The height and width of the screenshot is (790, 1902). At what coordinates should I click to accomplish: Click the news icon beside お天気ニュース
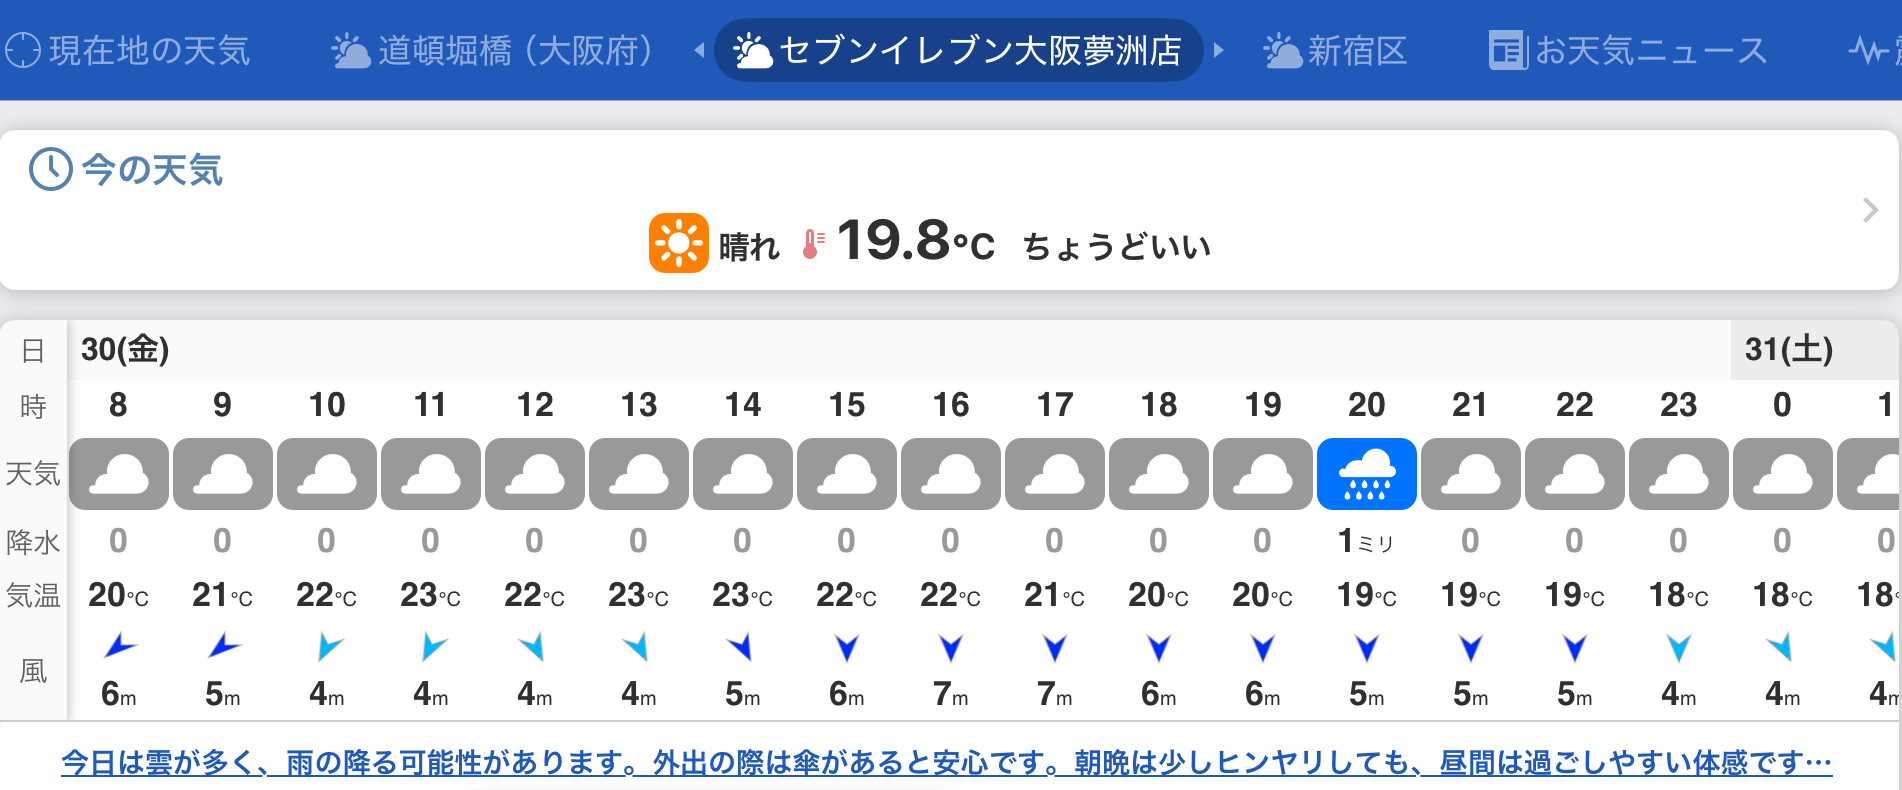coord(1508,50)
